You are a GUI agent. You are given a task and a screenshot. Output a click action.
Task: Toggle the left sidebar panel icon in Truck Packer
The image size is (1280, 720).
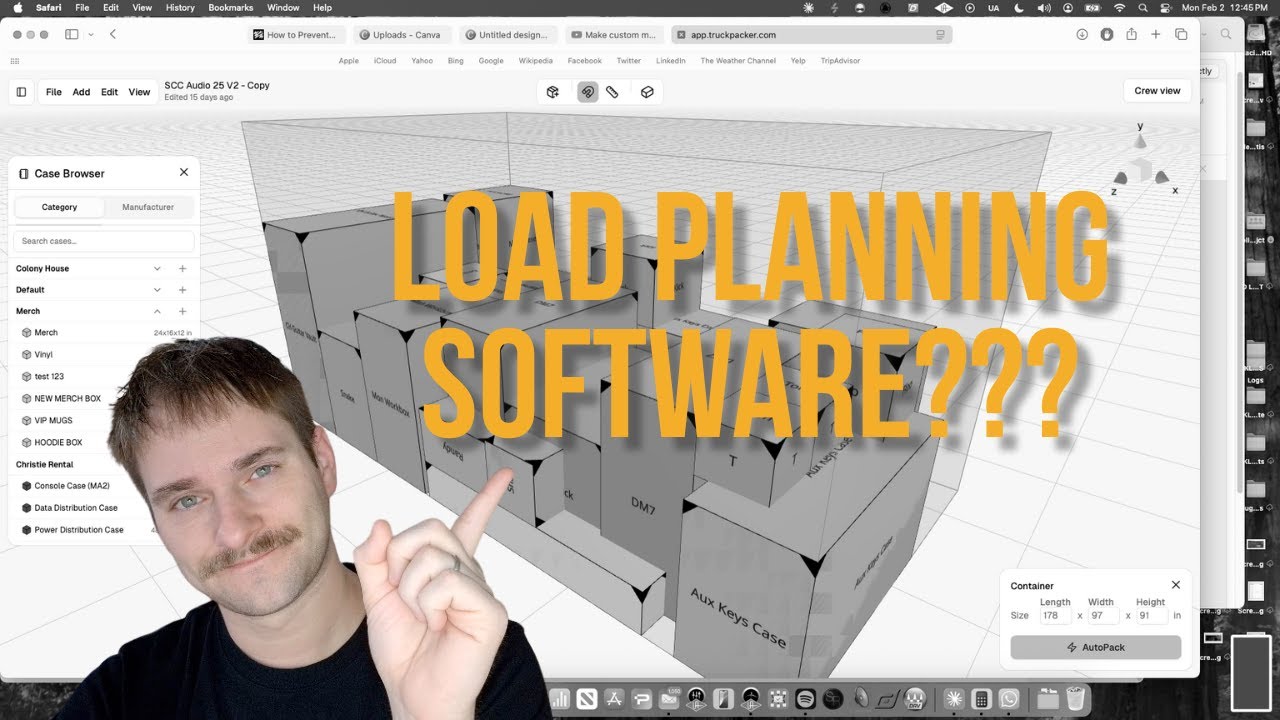pos(21,92)
